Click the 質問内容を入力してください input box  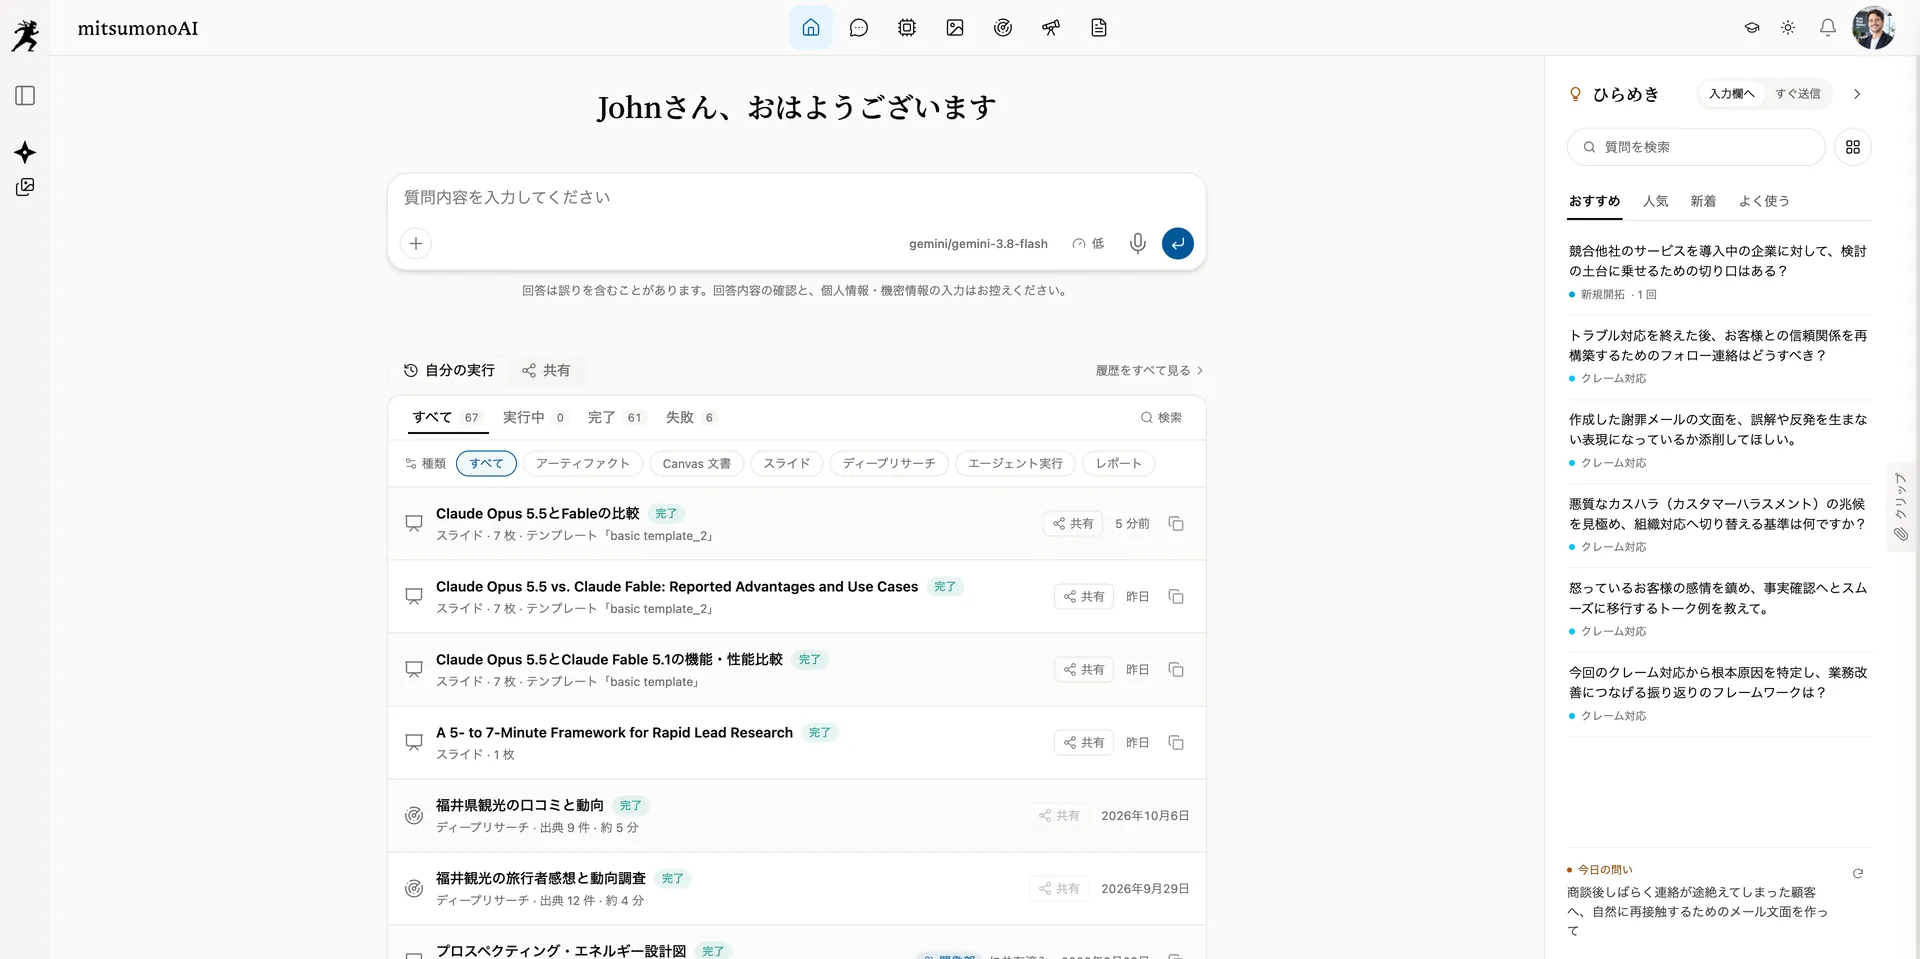pos(796,198)
